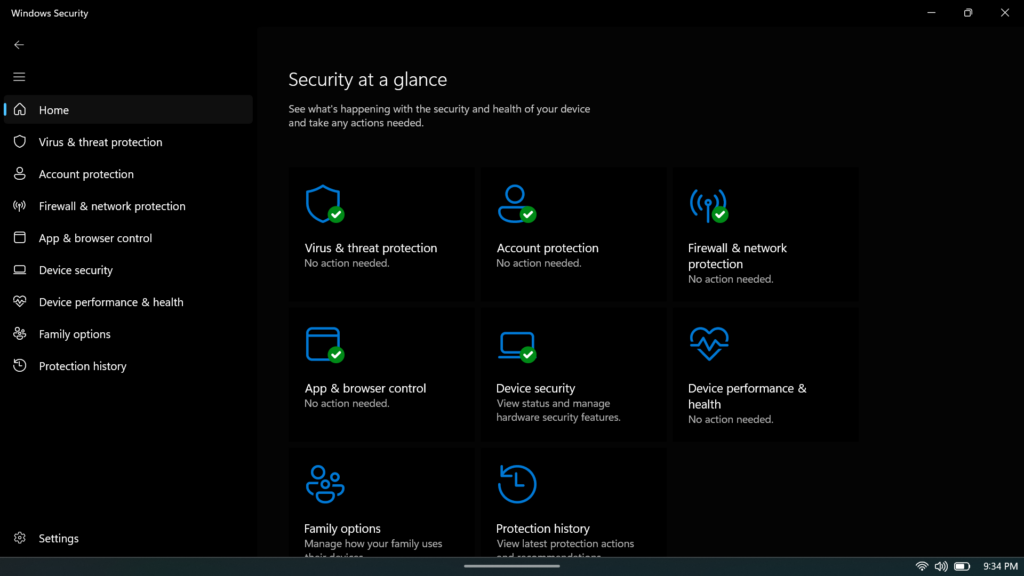
Task: Click the back arrow in the sidebar
Action: (19, 45)
